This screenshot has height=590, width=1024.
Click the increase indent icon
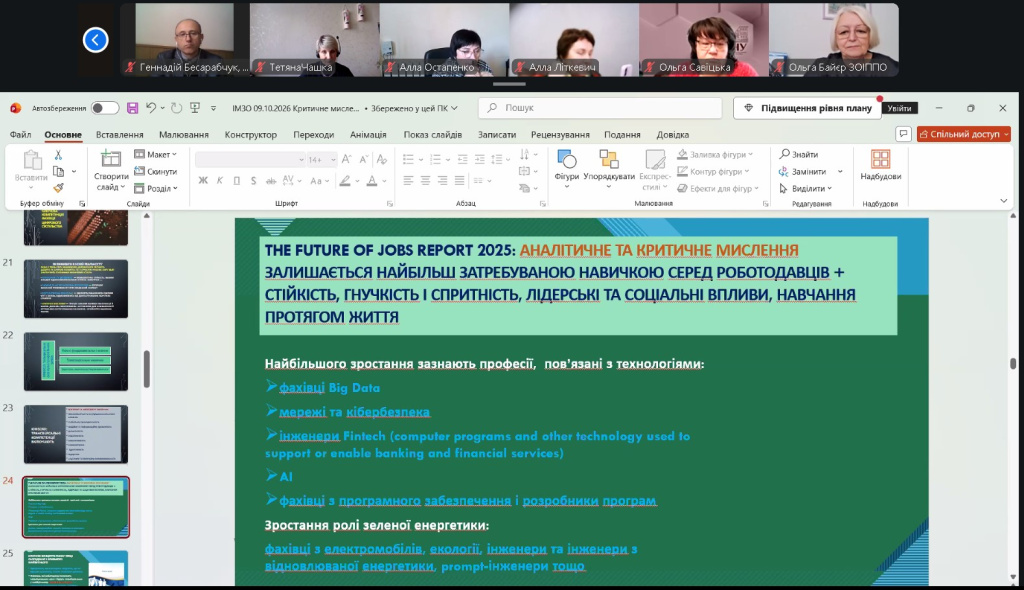[x=479, y=159]
